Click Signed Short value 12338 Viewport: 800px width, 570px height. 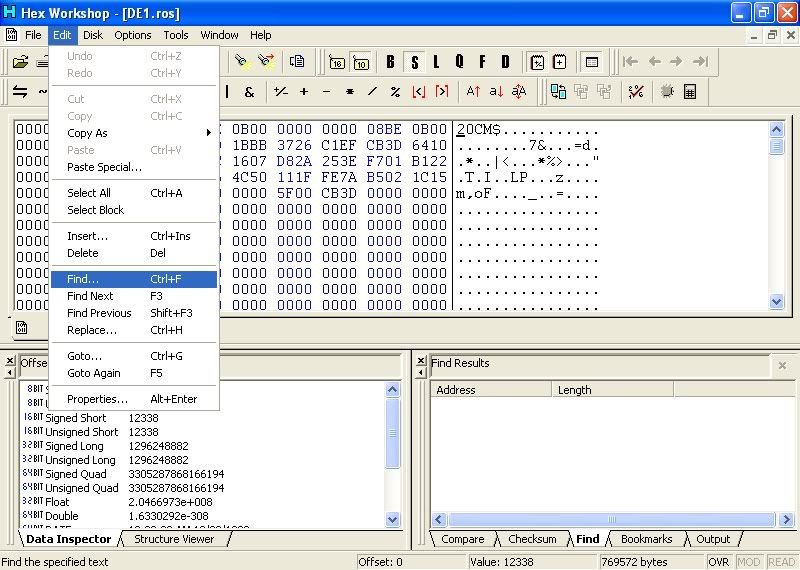[143, 418]
